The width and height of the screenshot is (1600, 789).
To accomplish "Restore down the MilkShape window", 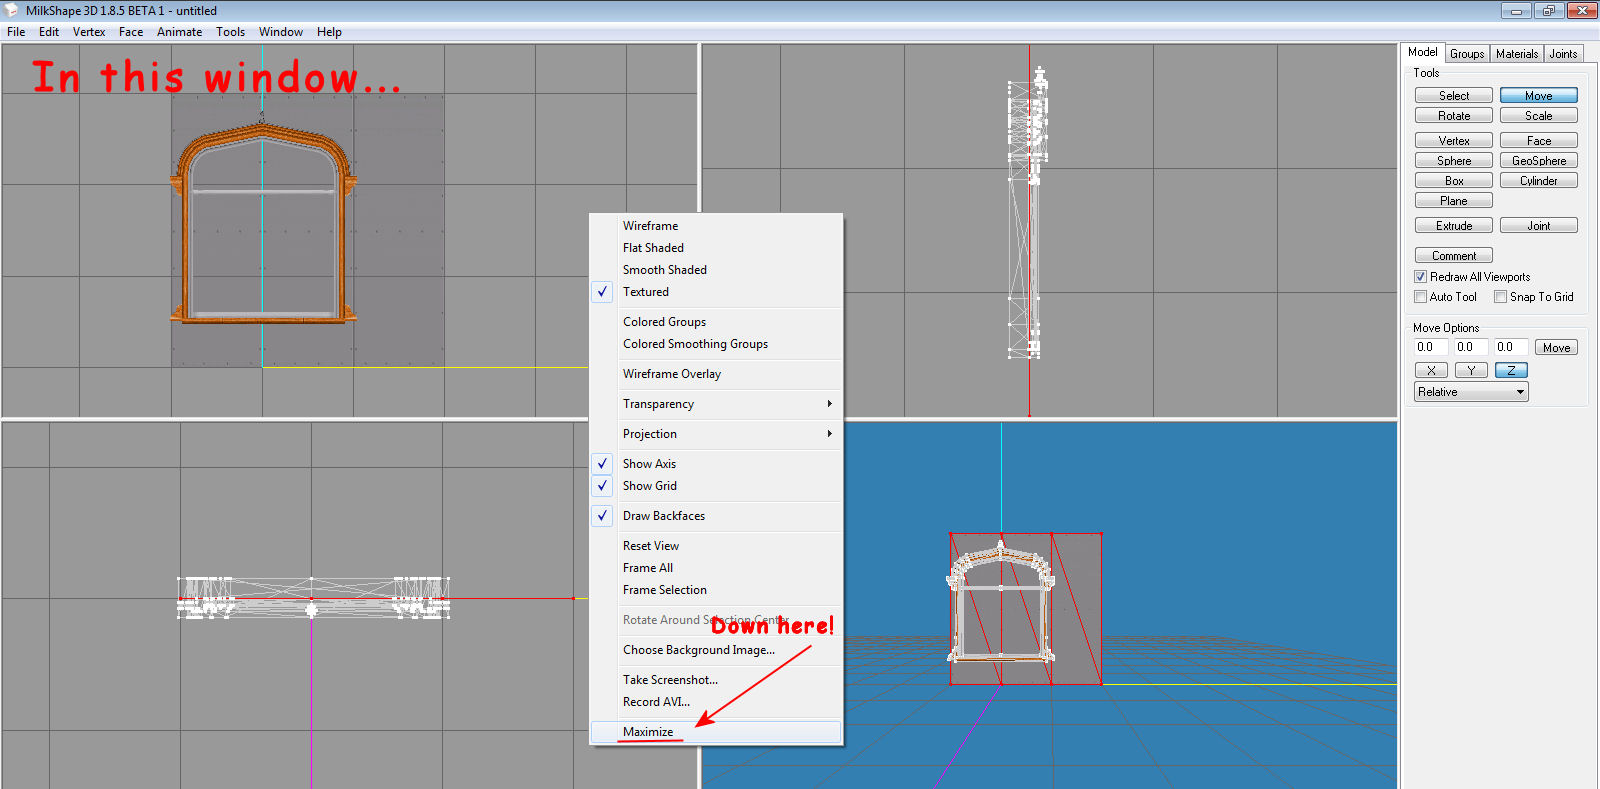I will 1548,11.
